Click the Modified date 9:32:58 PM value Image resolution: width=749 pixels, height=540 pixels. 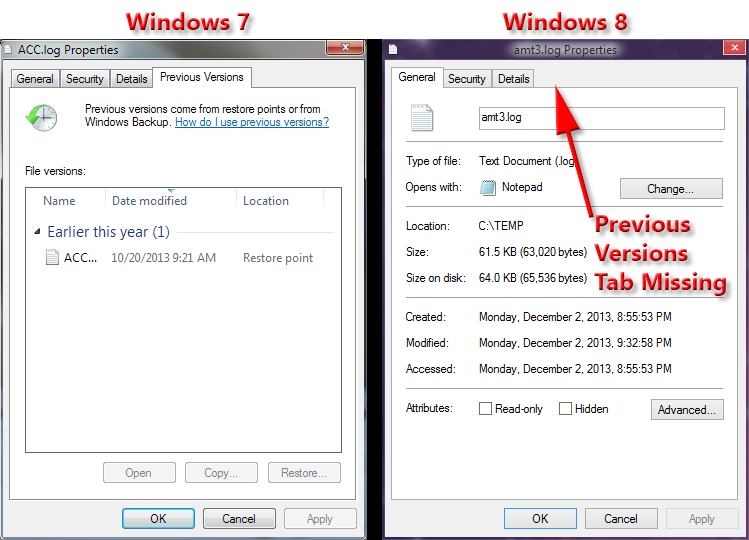point(575,343)
